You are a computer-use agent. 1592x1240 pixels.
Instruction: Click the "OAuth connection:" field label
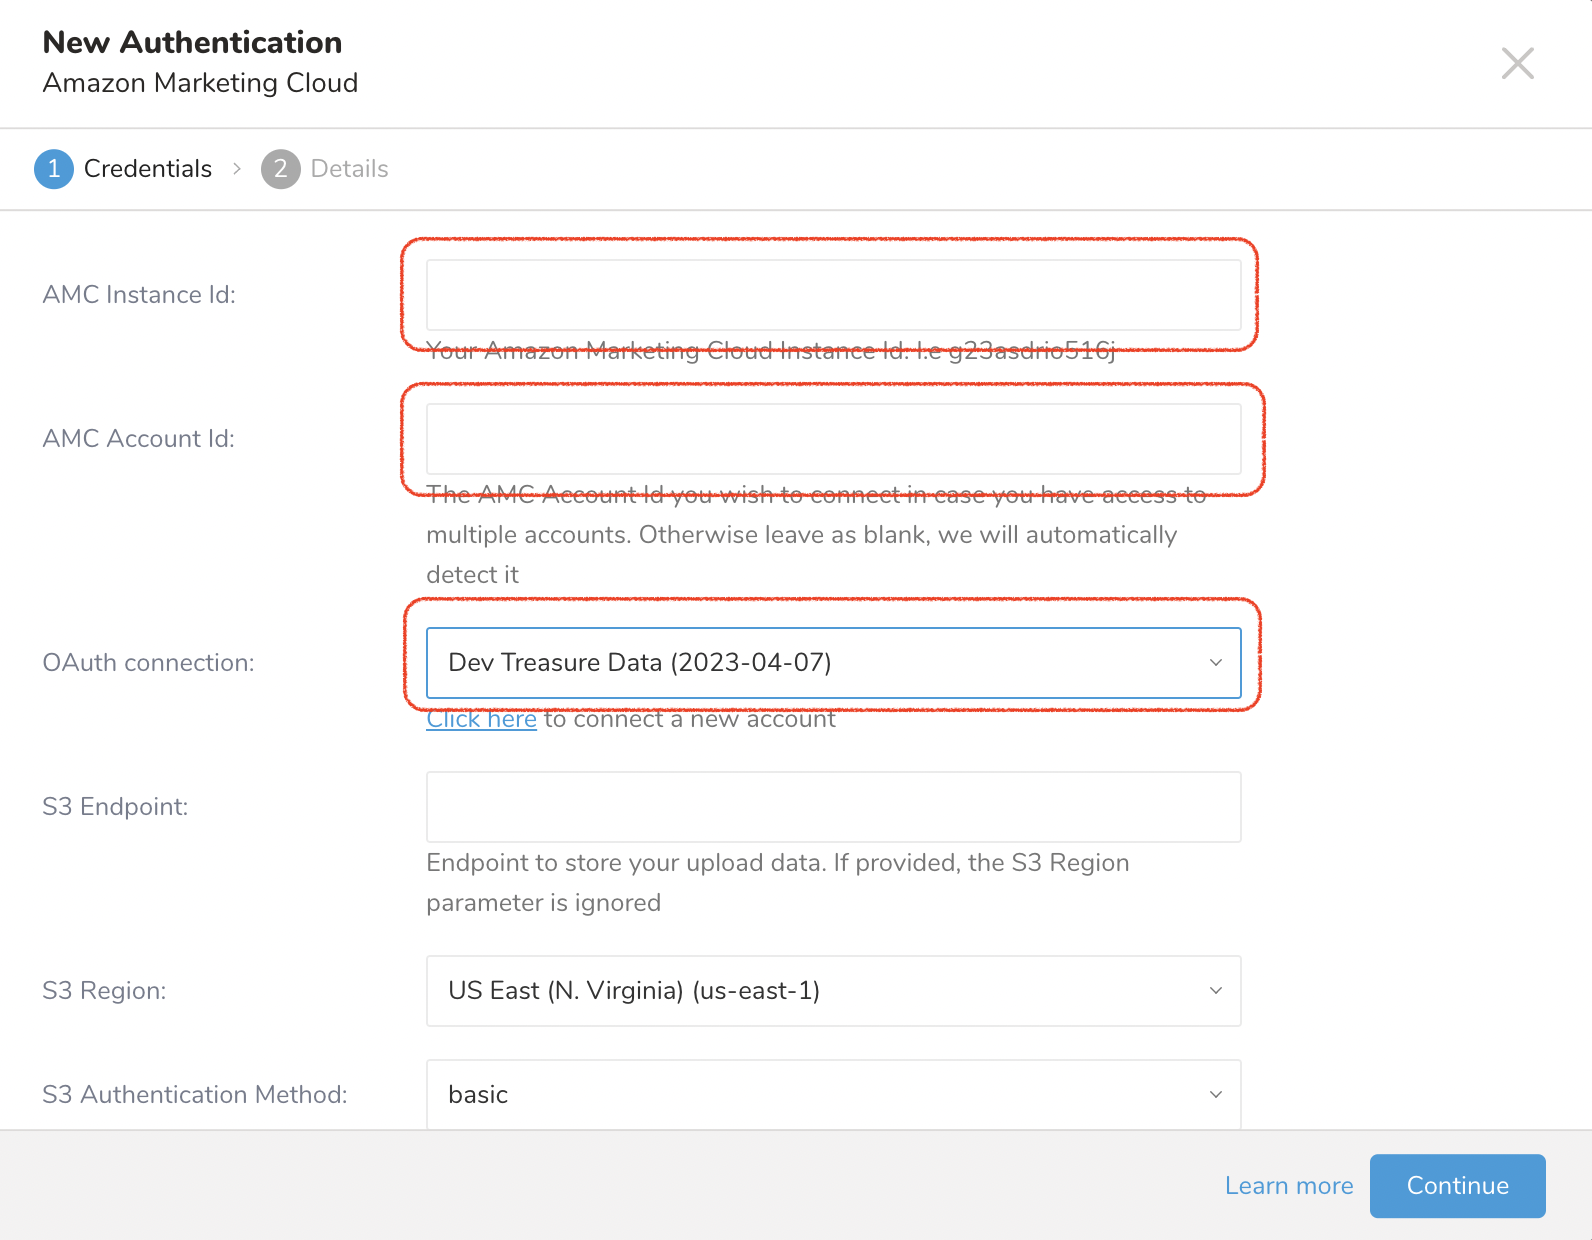(148, 663)
